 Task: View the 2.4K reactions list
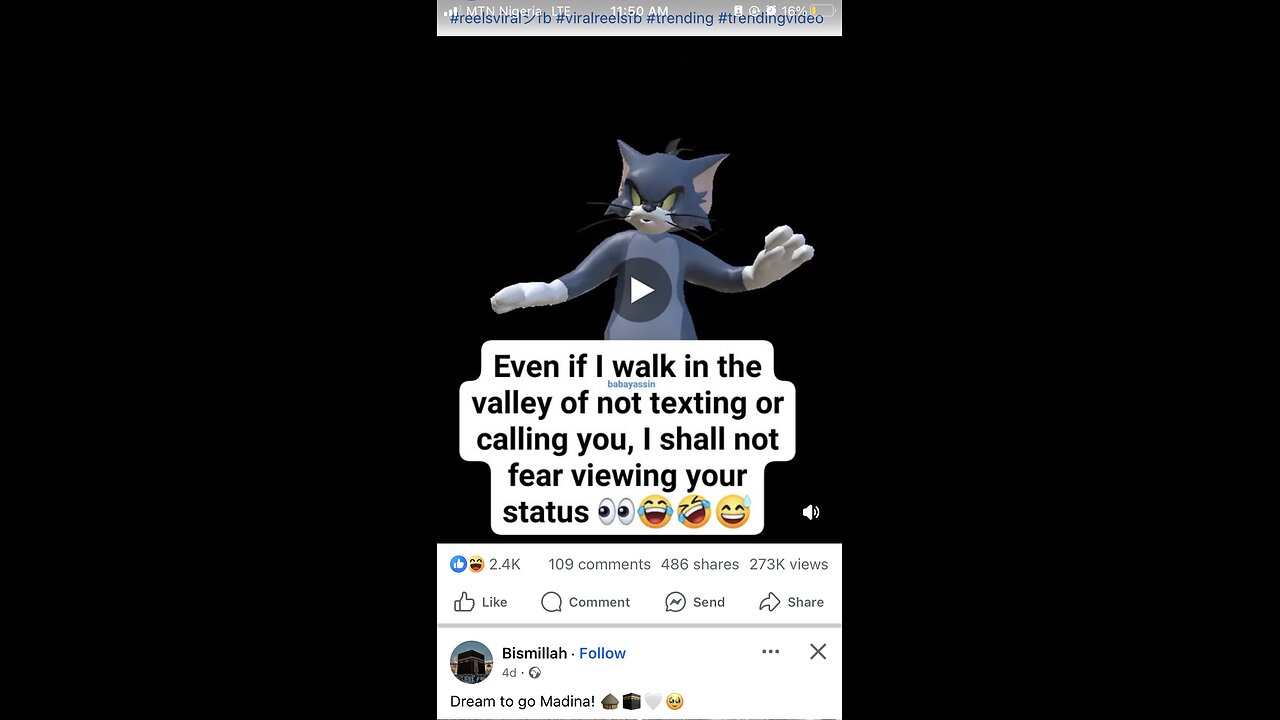point(486,564)
